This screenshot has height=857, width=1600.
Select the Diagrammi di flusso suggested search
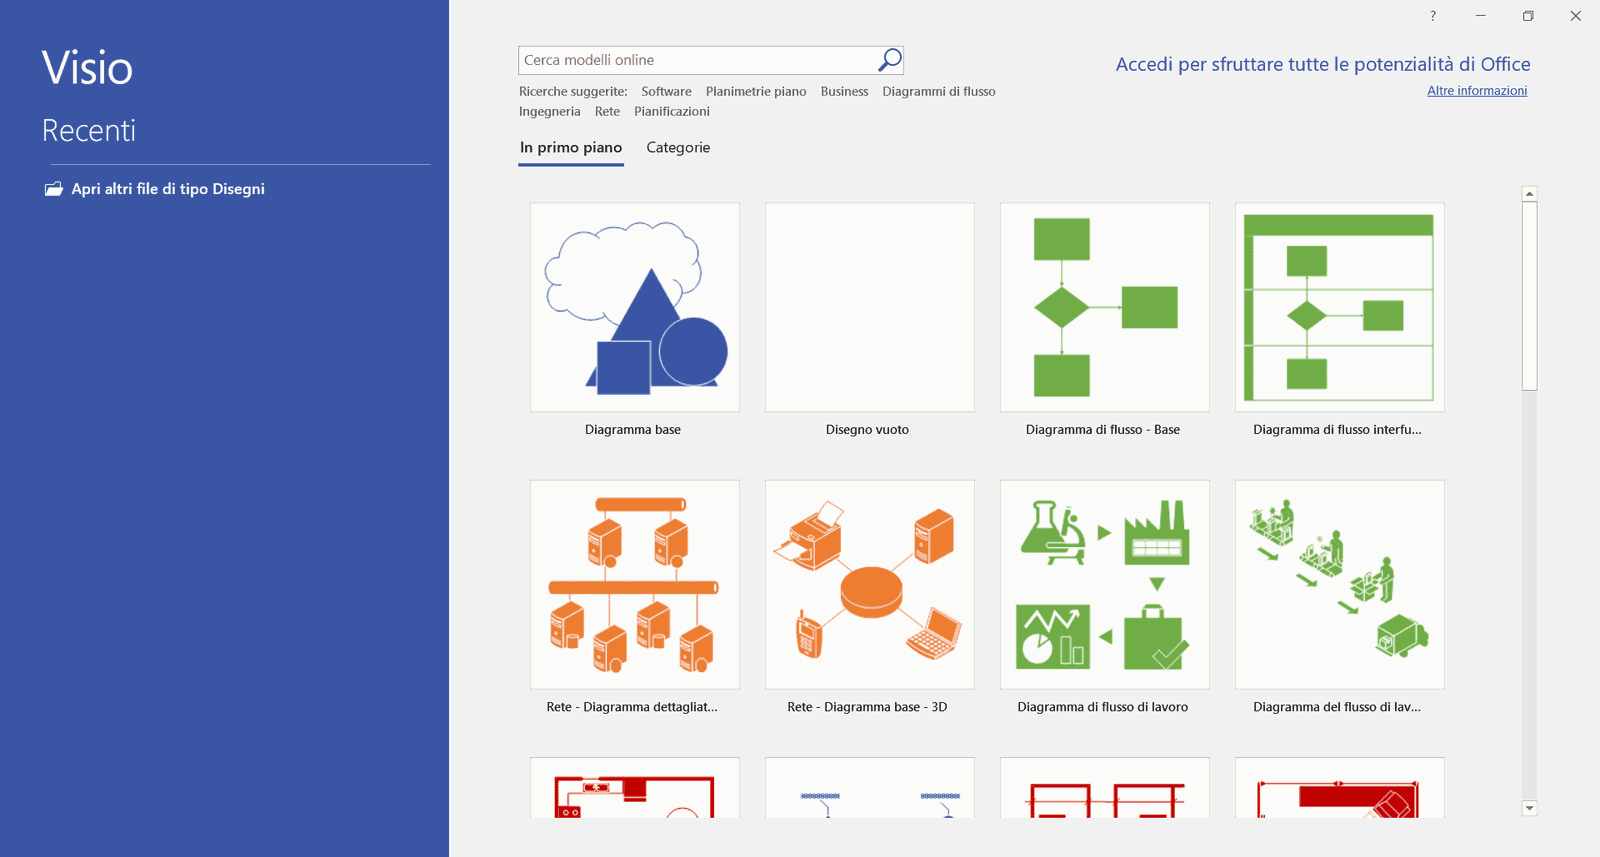[x=939, y=91]
